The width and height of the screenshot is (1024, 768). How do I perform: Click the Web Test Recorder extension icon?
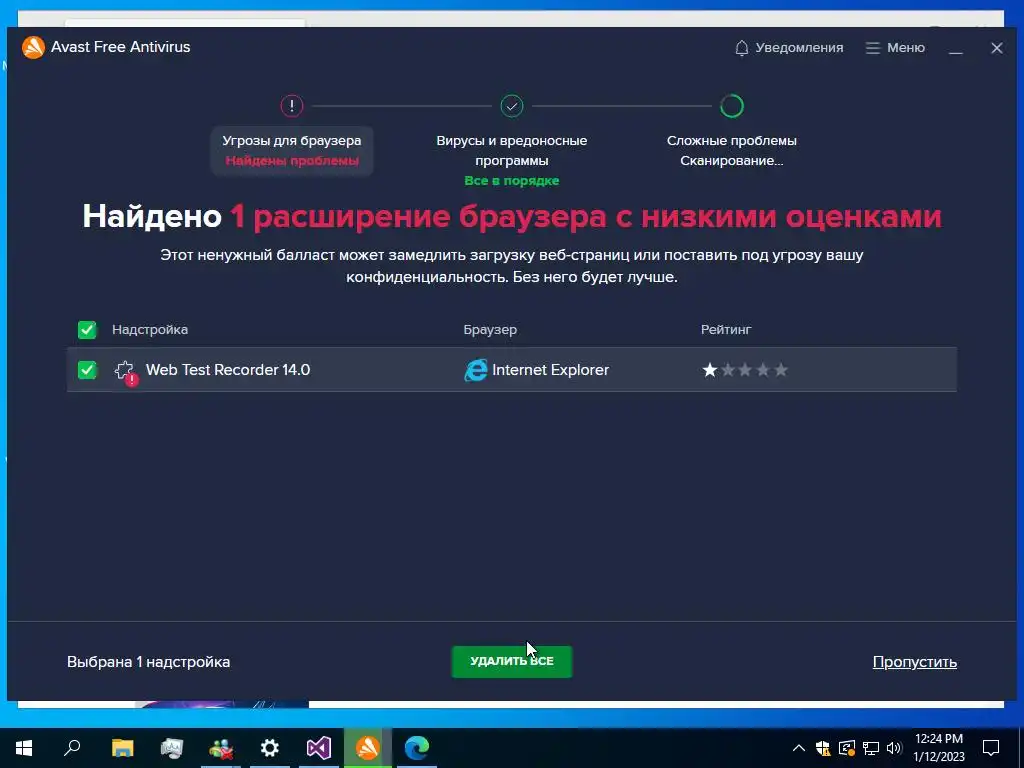pyautogui.click(x=125, y=372)
